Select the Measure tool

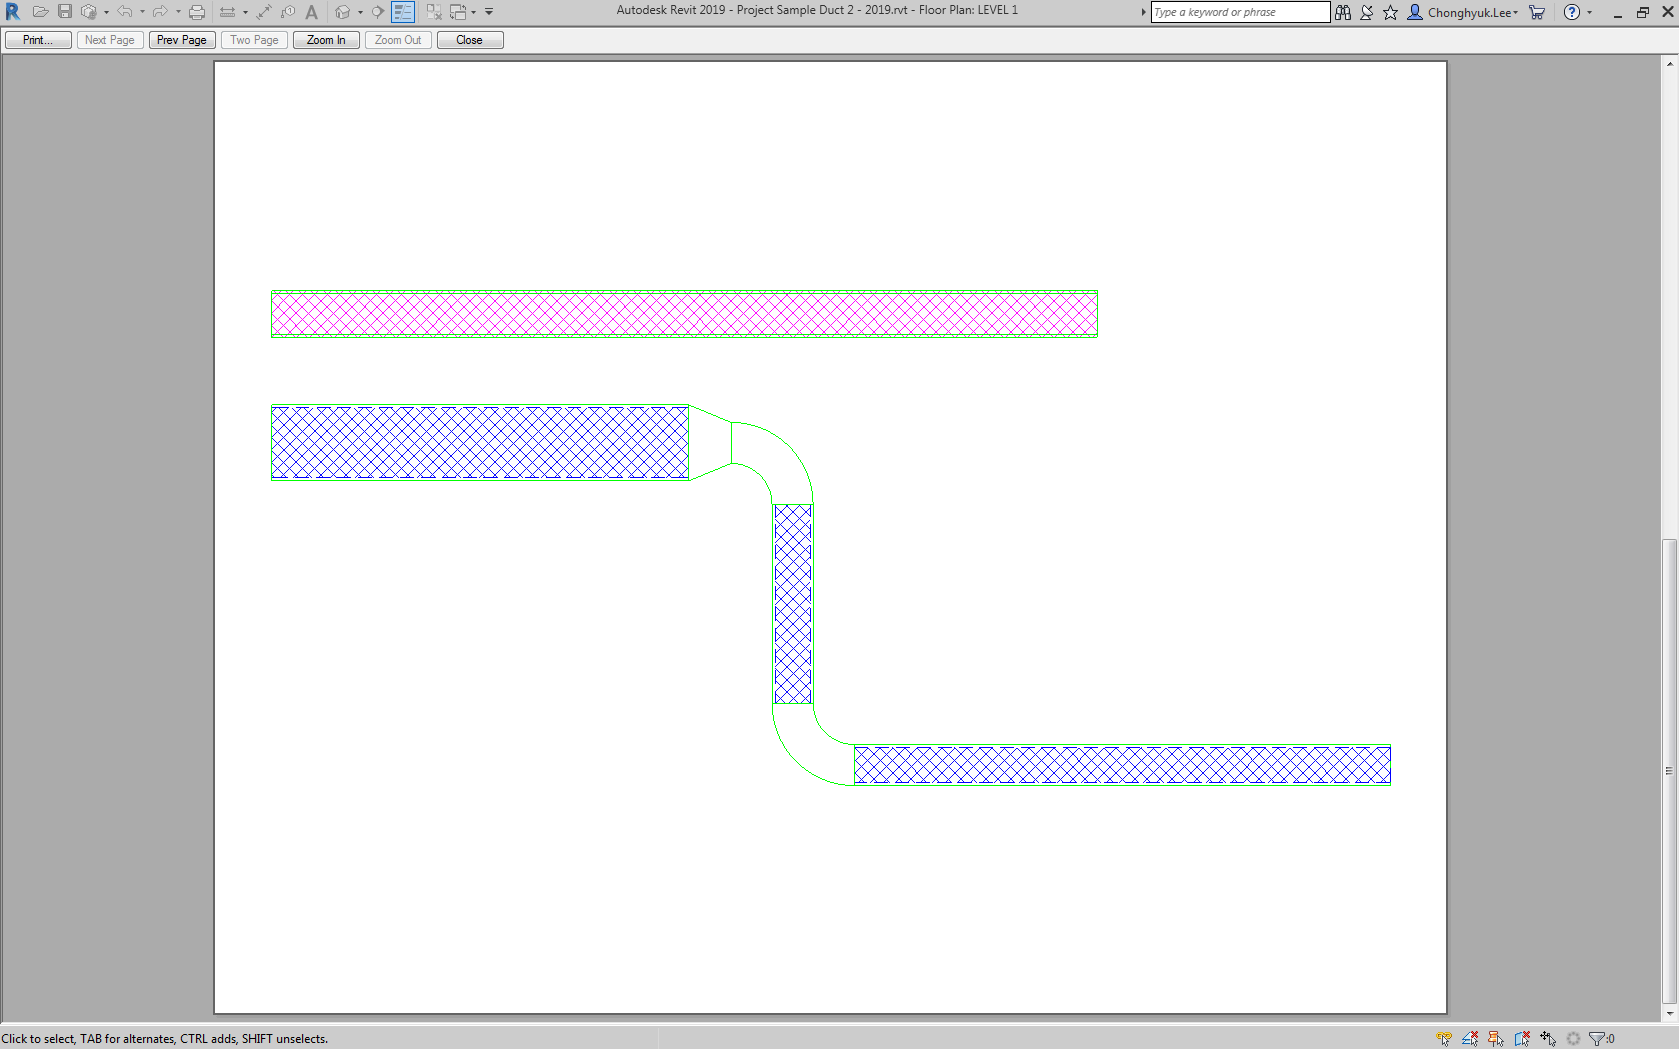[x=227, y=12]
